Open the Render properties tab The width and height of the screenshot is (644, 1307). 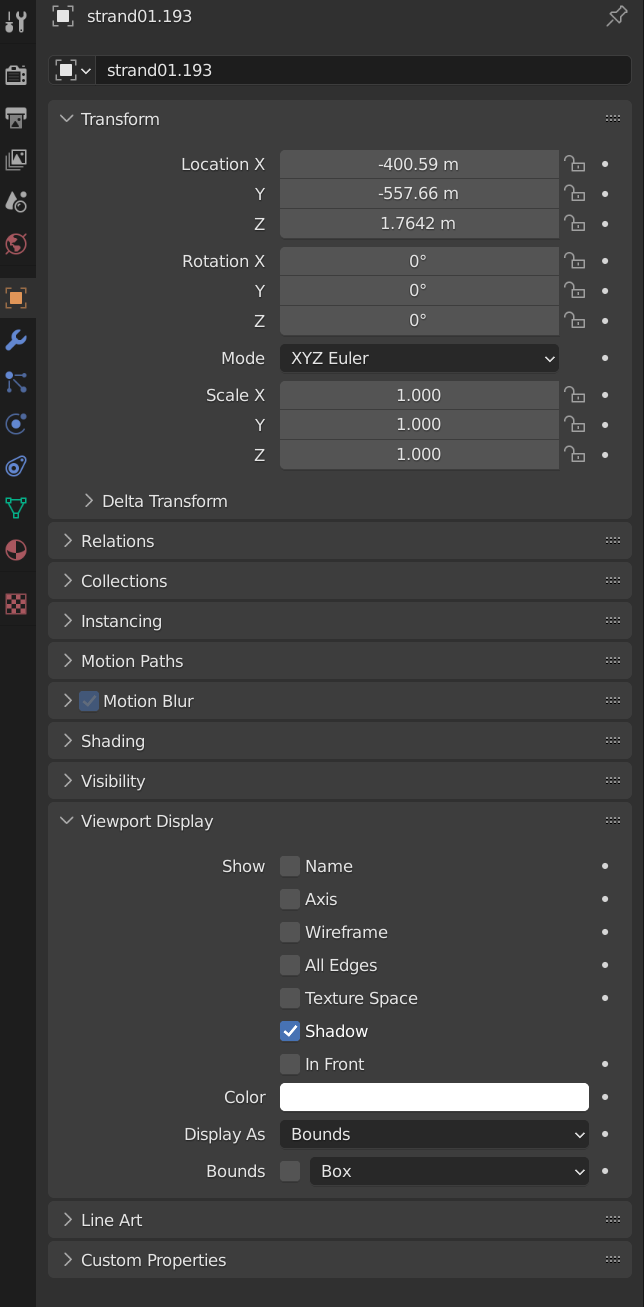pyautogui.click(x=16, y=75)
